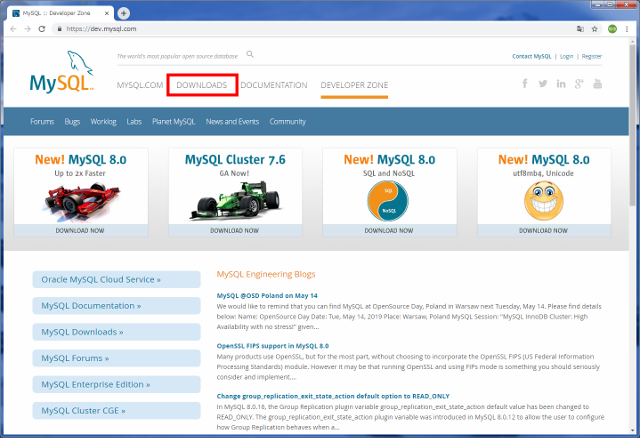Open a new browser tab
640x438 pixels.
(x=123, y=13)
